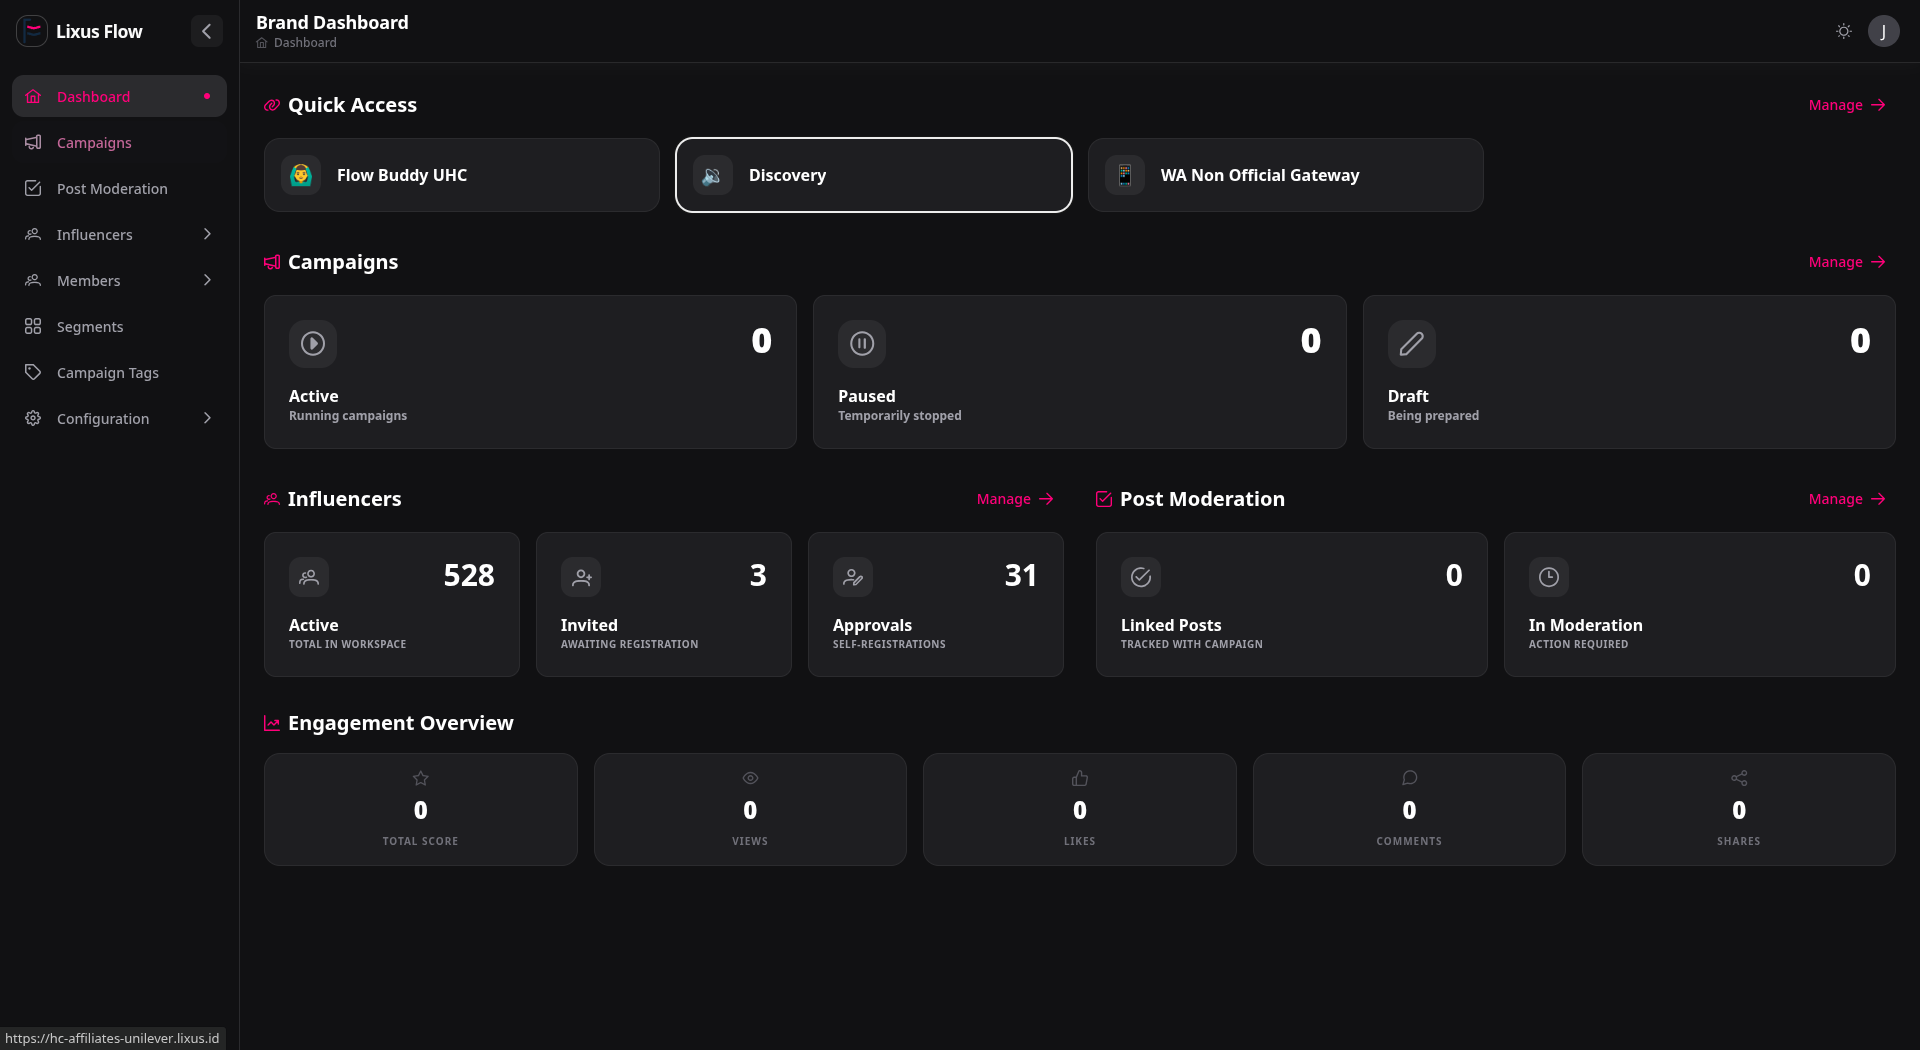Click the In Moderation clock icon

pyautogui.click(x=1548, y=577)
